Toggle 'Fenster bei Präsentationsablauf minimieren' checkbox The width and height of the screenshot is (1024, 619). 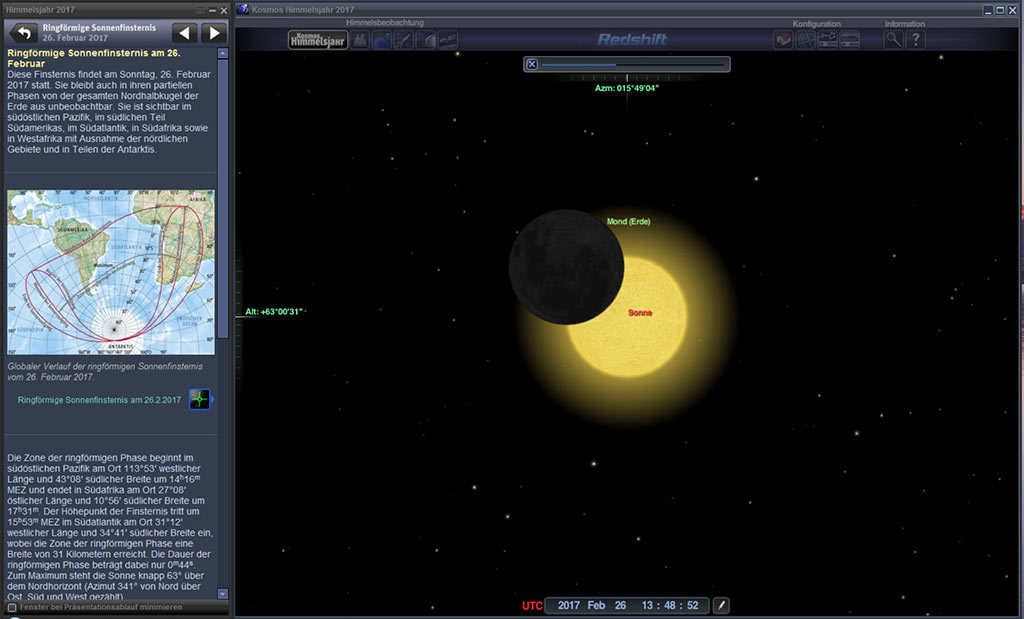12,607
